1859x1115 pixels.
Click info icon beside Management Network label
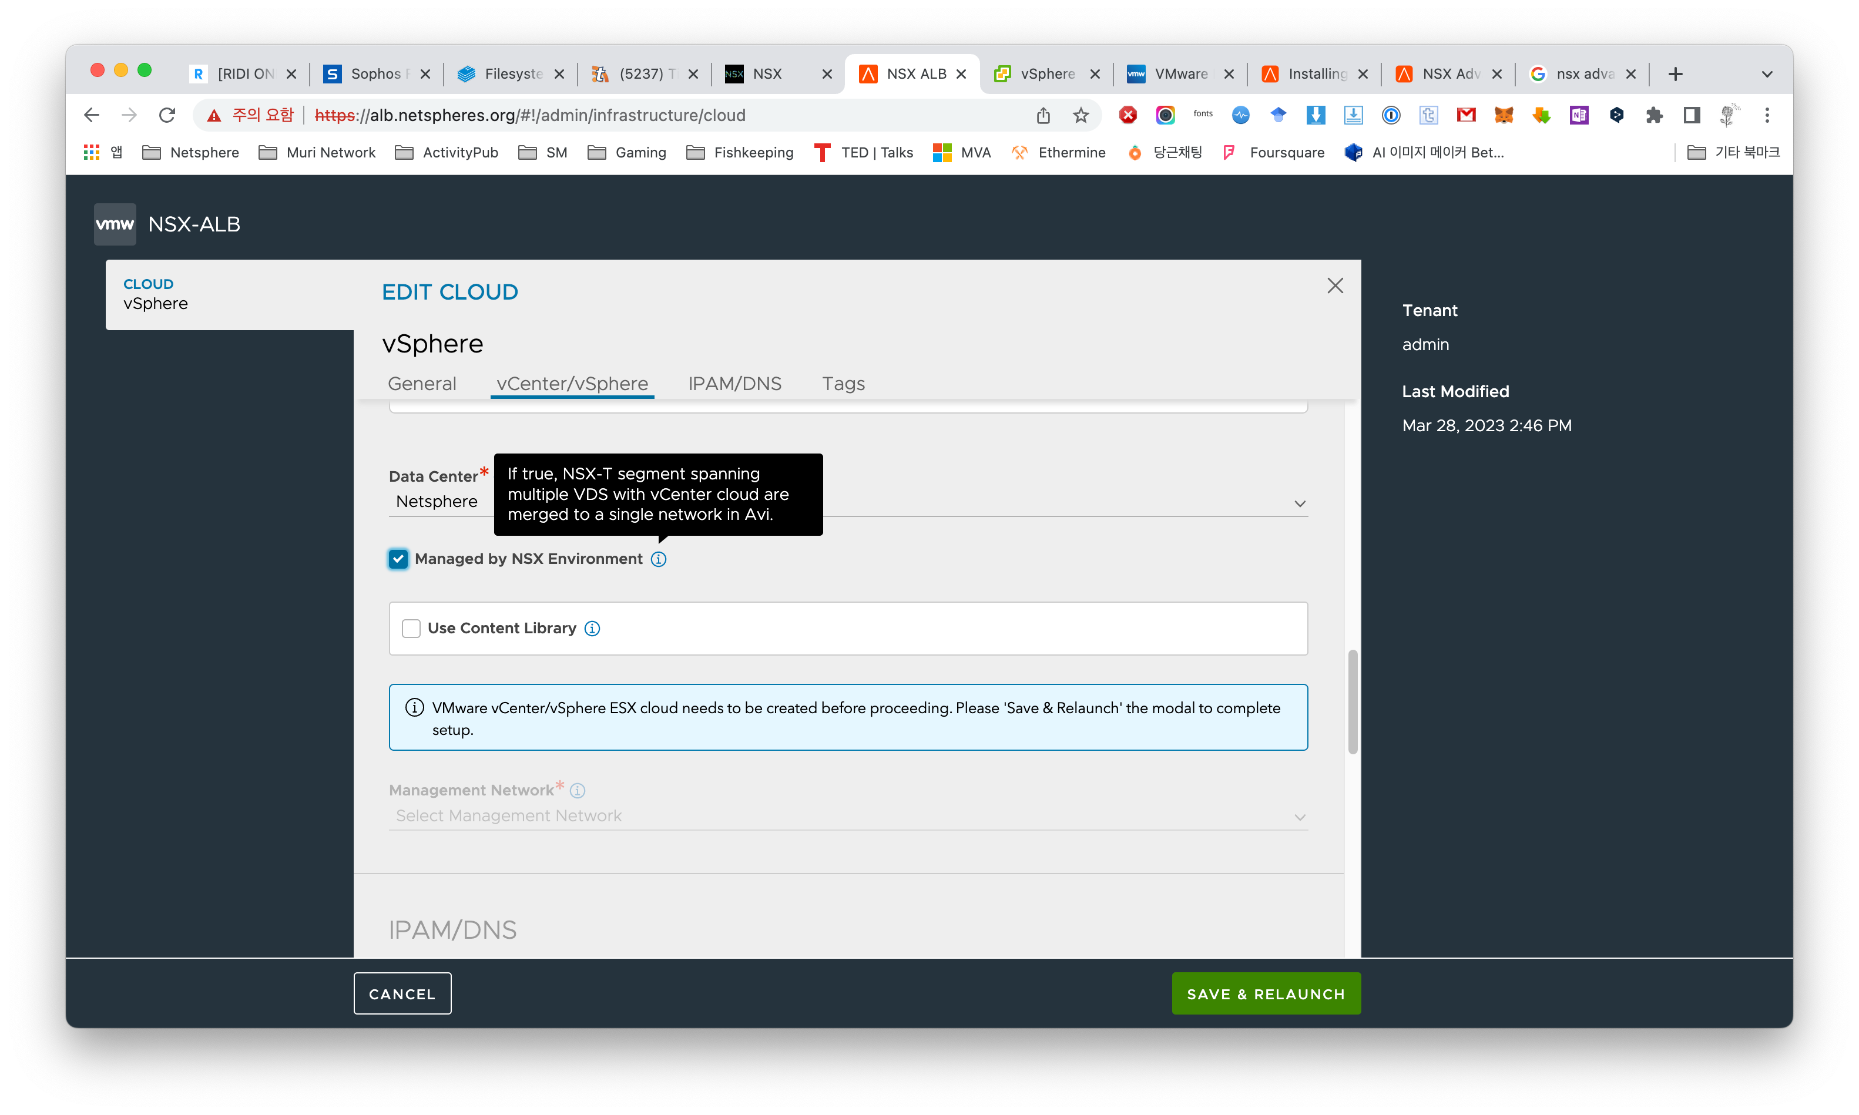click(578, 790)
